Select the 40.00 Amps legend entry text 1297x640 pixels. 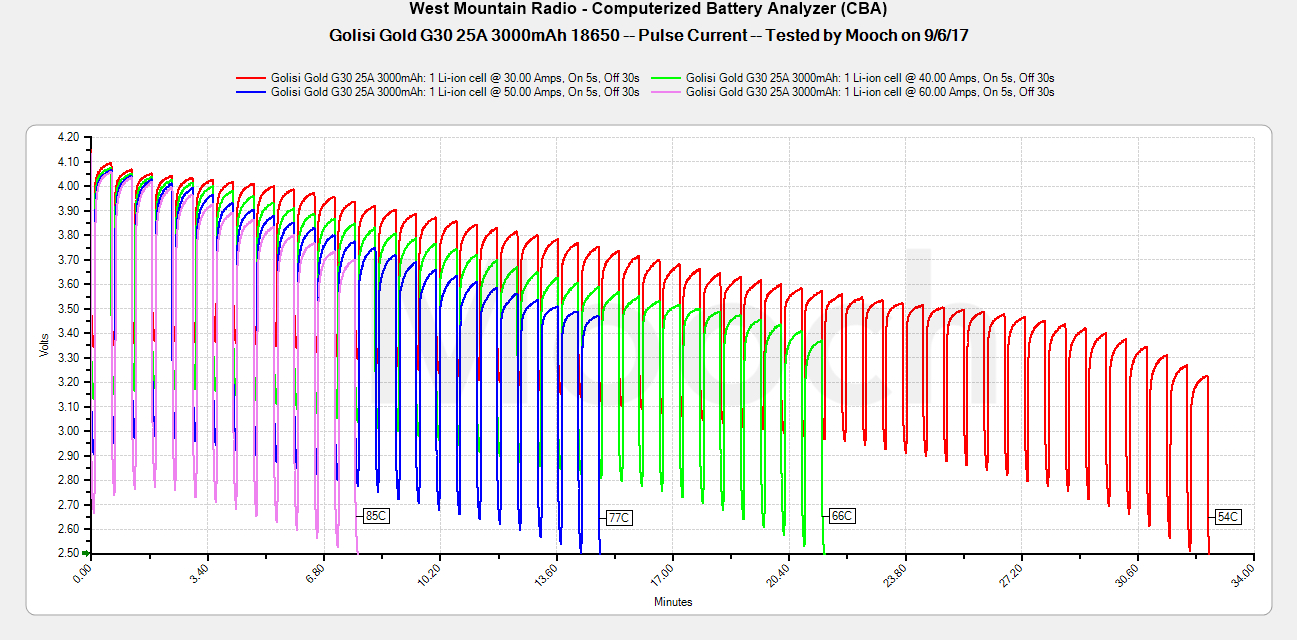coord(870,77)
